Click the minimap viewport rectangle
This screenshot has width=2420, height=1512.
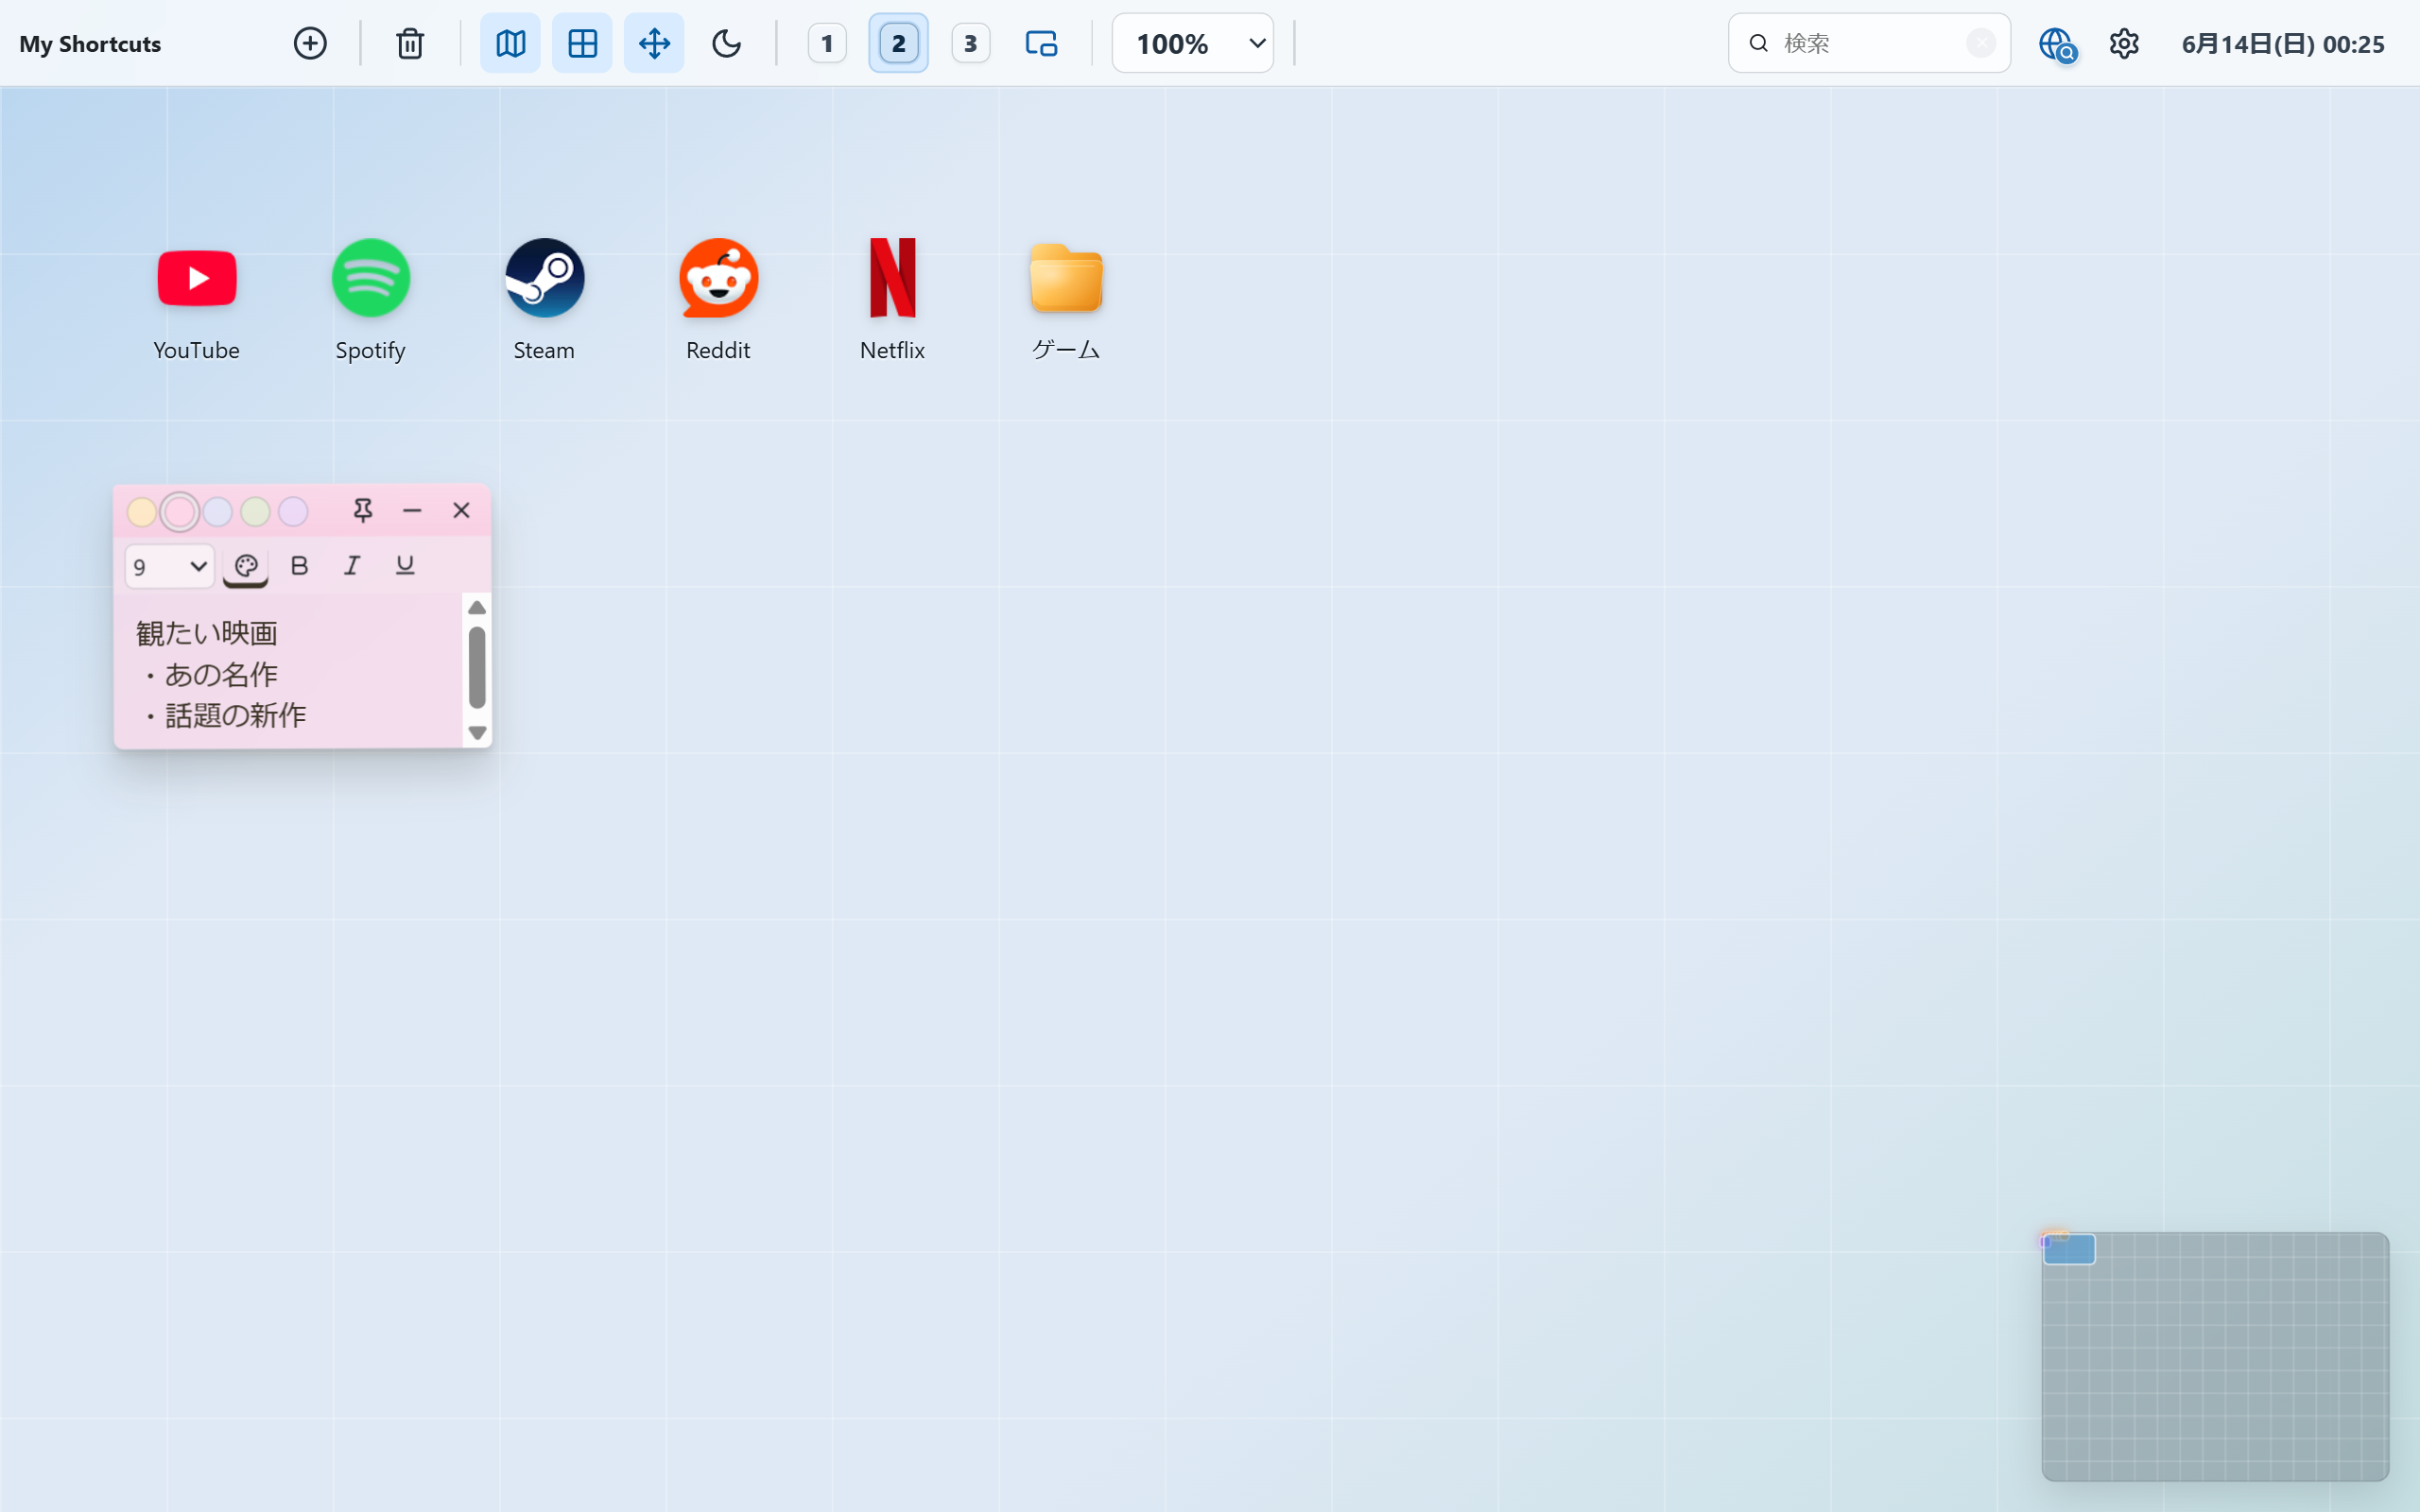2069,1250
